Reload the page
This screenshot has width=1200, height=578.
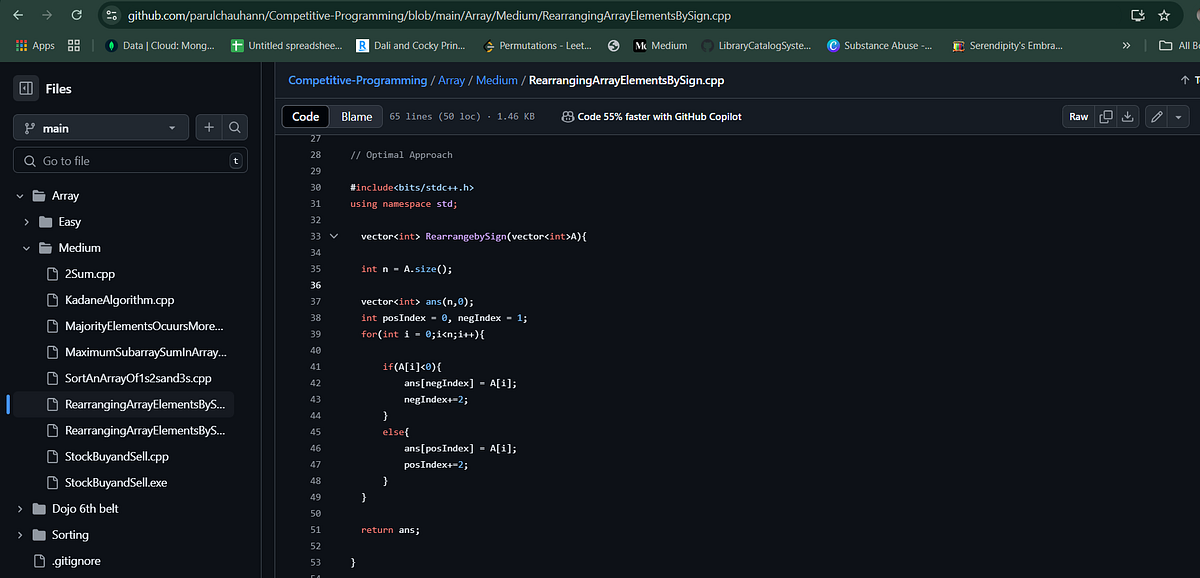pyautogui.click(x=77, y=15)
